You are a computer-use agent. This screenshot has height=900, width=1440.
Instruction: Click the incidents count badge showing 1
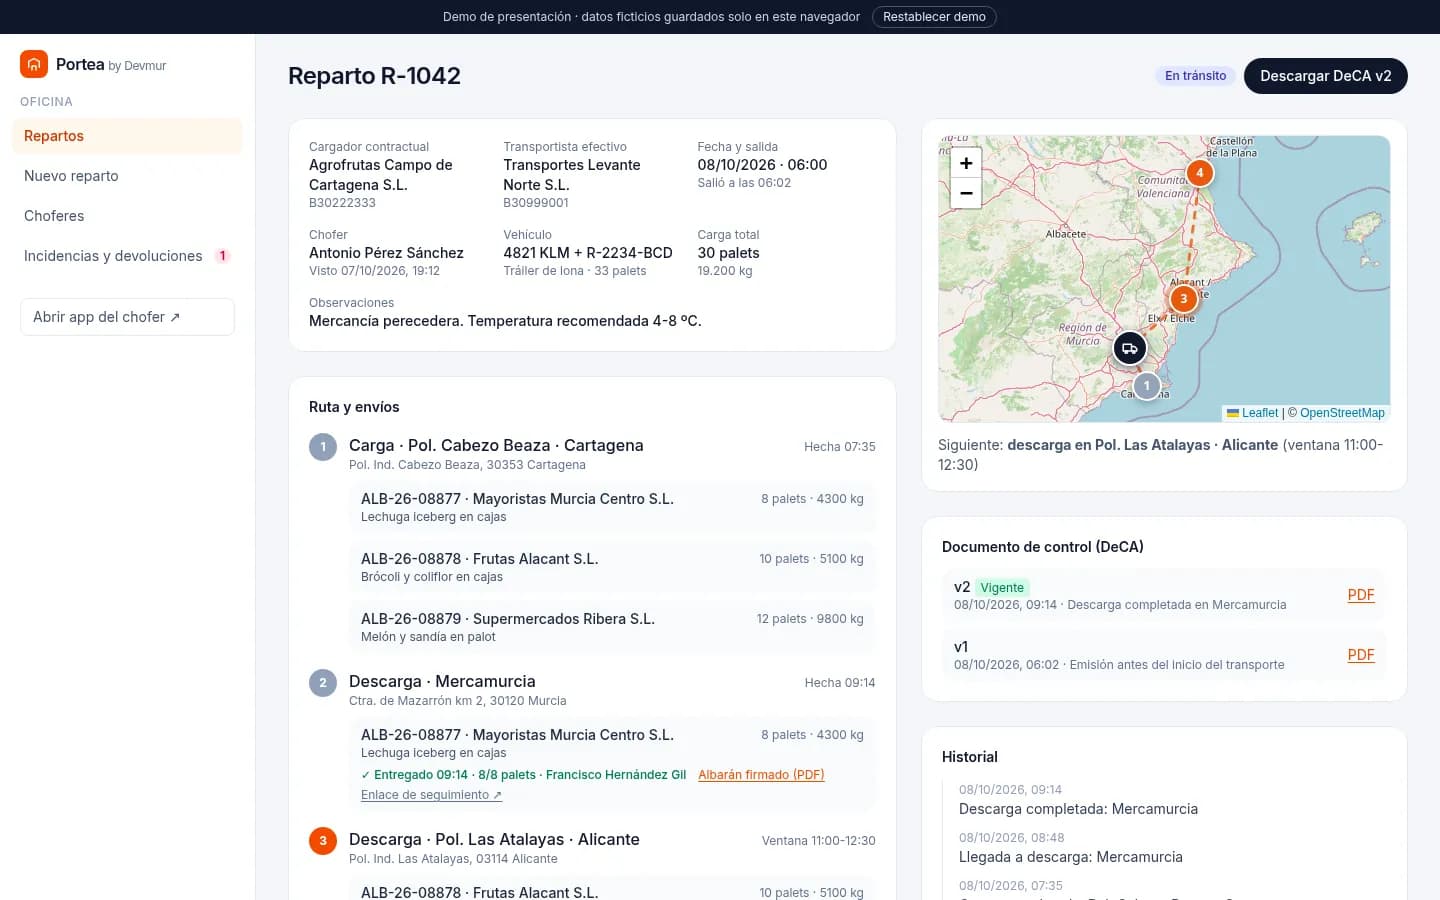[222, 256]
